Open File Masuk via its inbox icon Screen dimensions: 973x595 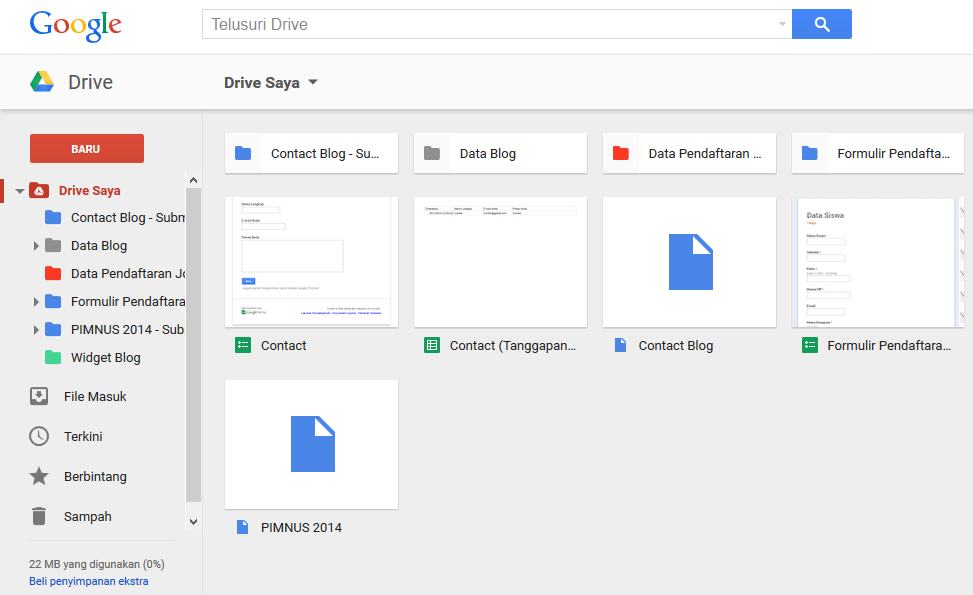pyautogui.click(x=39, y=396)
